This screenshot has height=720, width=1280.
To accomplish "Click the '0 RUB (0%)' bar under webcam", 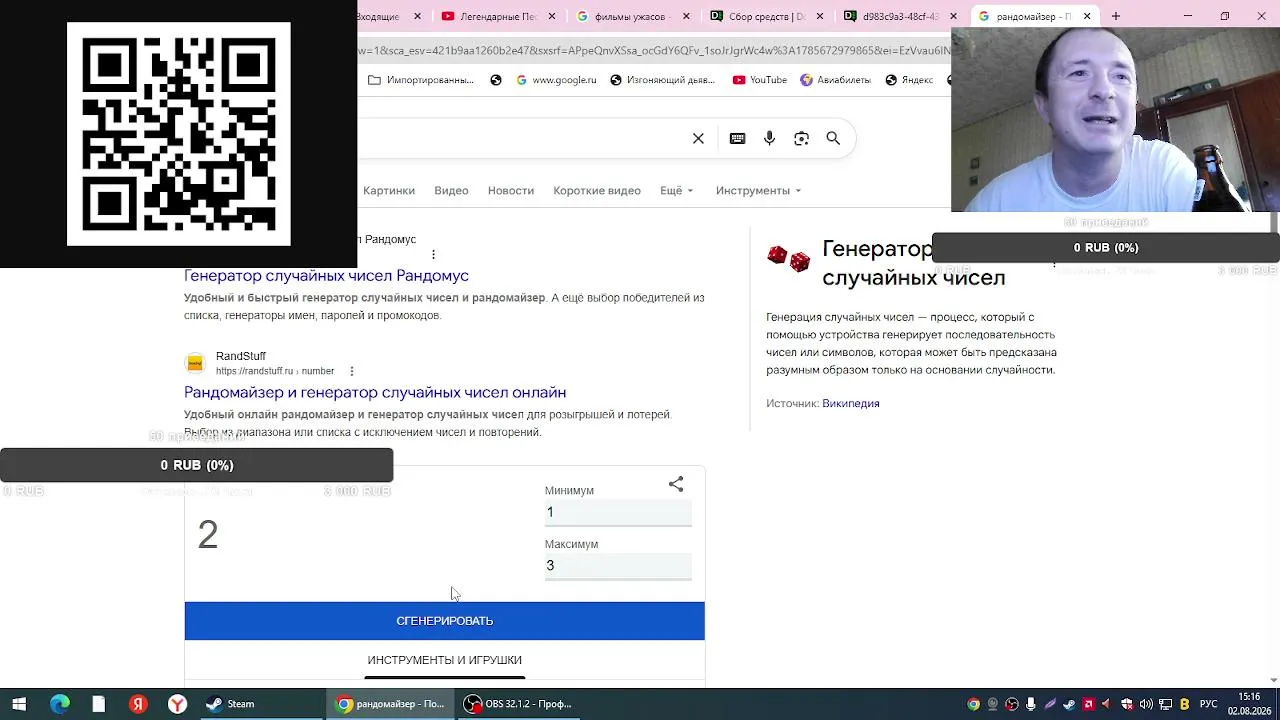I will (x=1106, y=248).
